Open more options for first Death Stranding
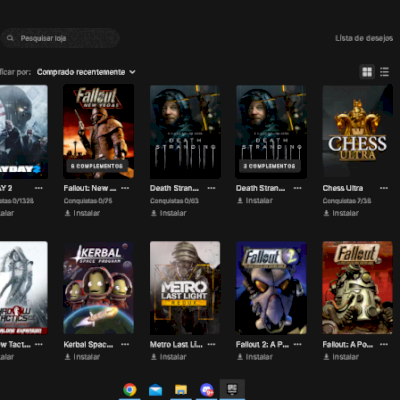The height and width of the screenshot is (400, 400). [x=211, y=188]
